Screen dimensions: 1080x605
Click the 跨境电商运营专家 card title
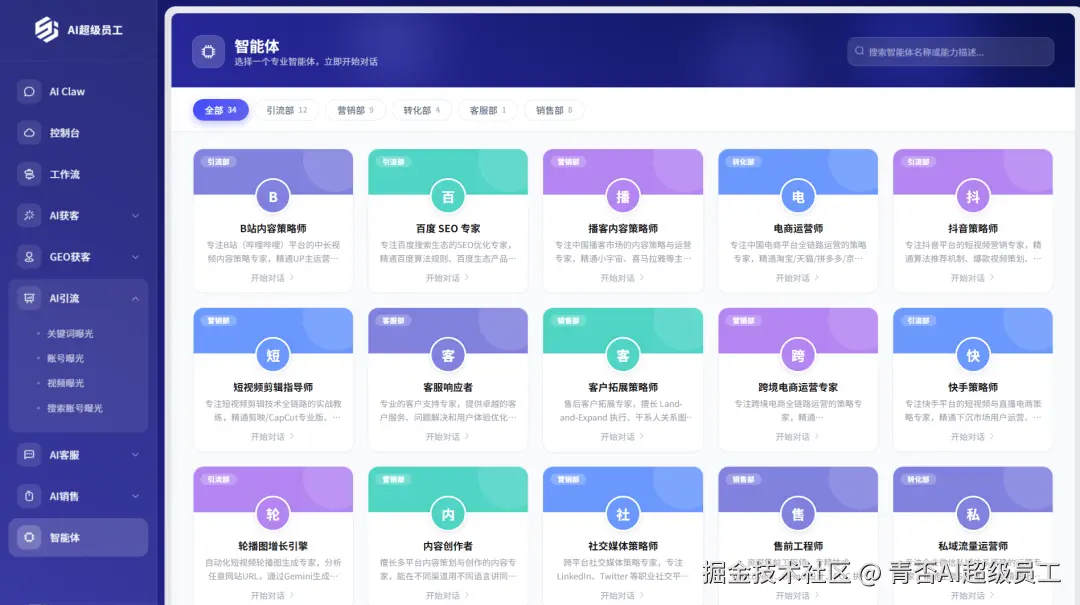pyautogui.click(x=798, y=387)
